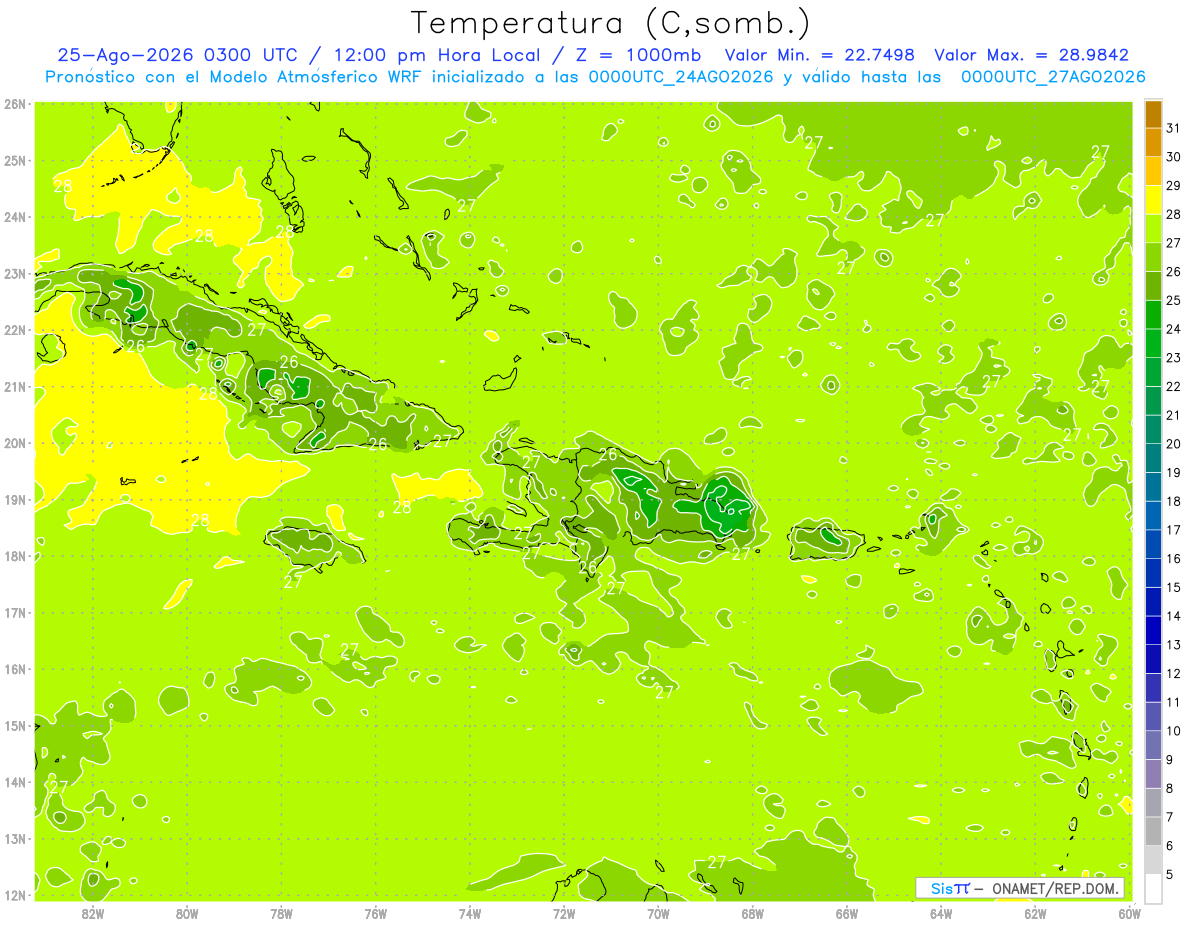This screenshot has width=1200, height=927.
Task: Click the '70W' longitude axis label
Action: (x=658, y=913)
